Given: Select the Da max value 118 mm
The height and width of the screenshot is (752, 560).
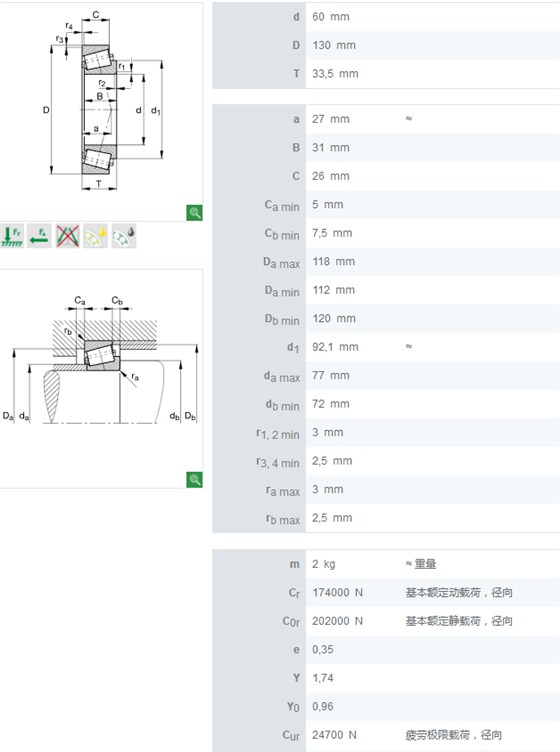Looking at the screenshot, I should (x=334, y=261).
